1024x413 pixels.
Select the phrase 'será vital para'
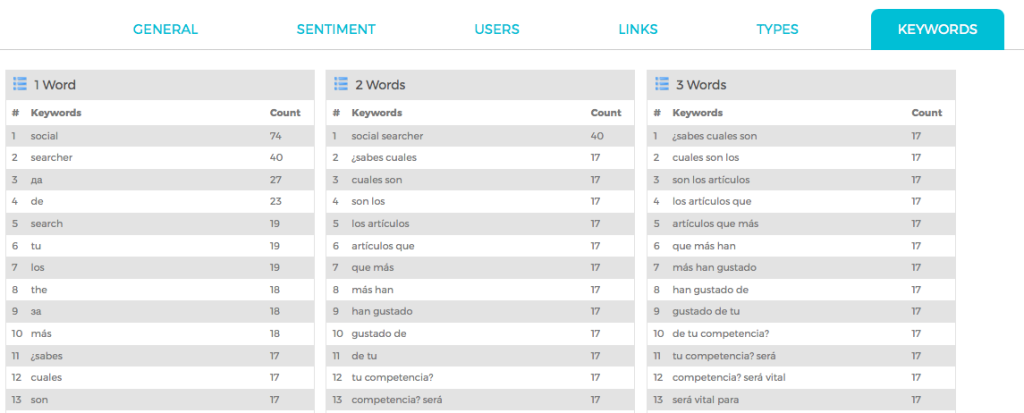(x=705, y=400)
